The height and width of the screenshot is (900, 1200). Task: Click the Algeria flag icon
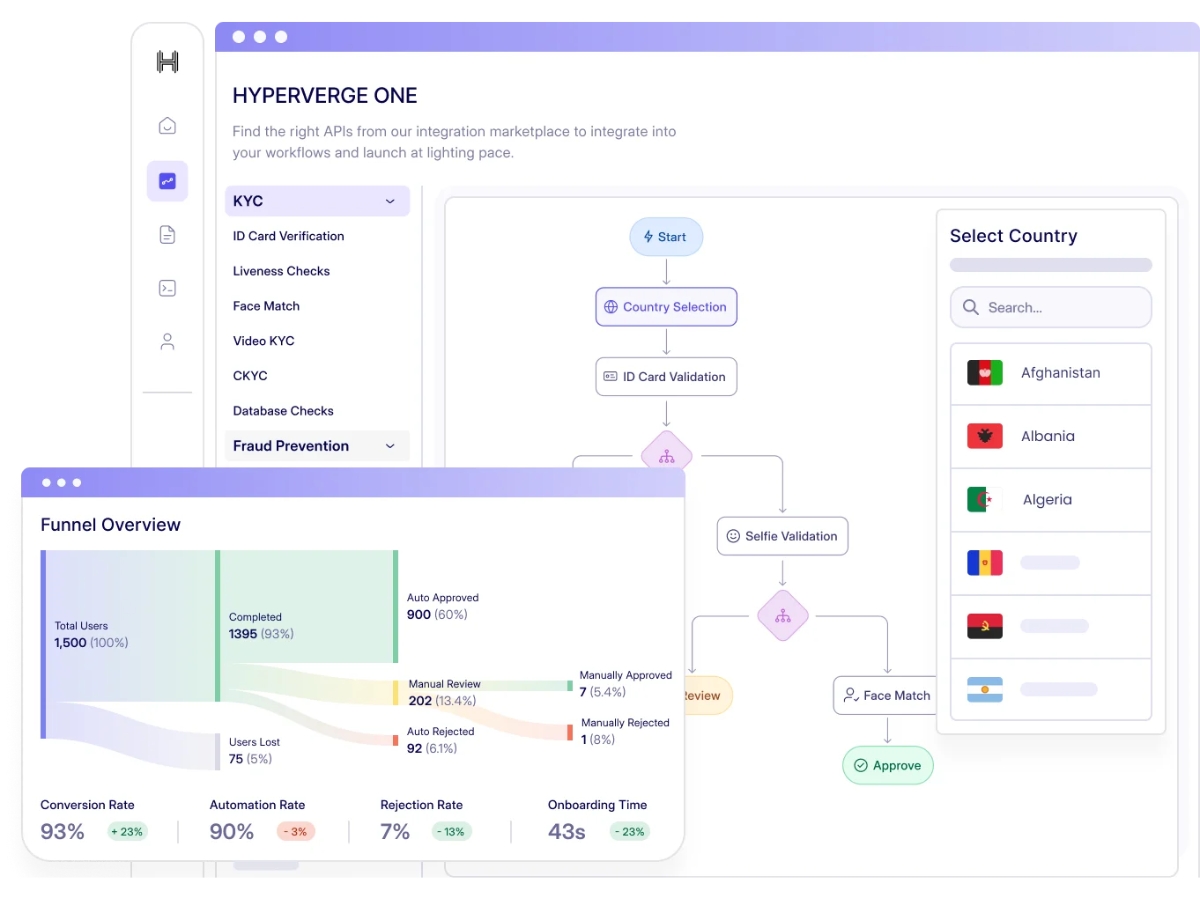pyautogui.click(x=985, y=500)
